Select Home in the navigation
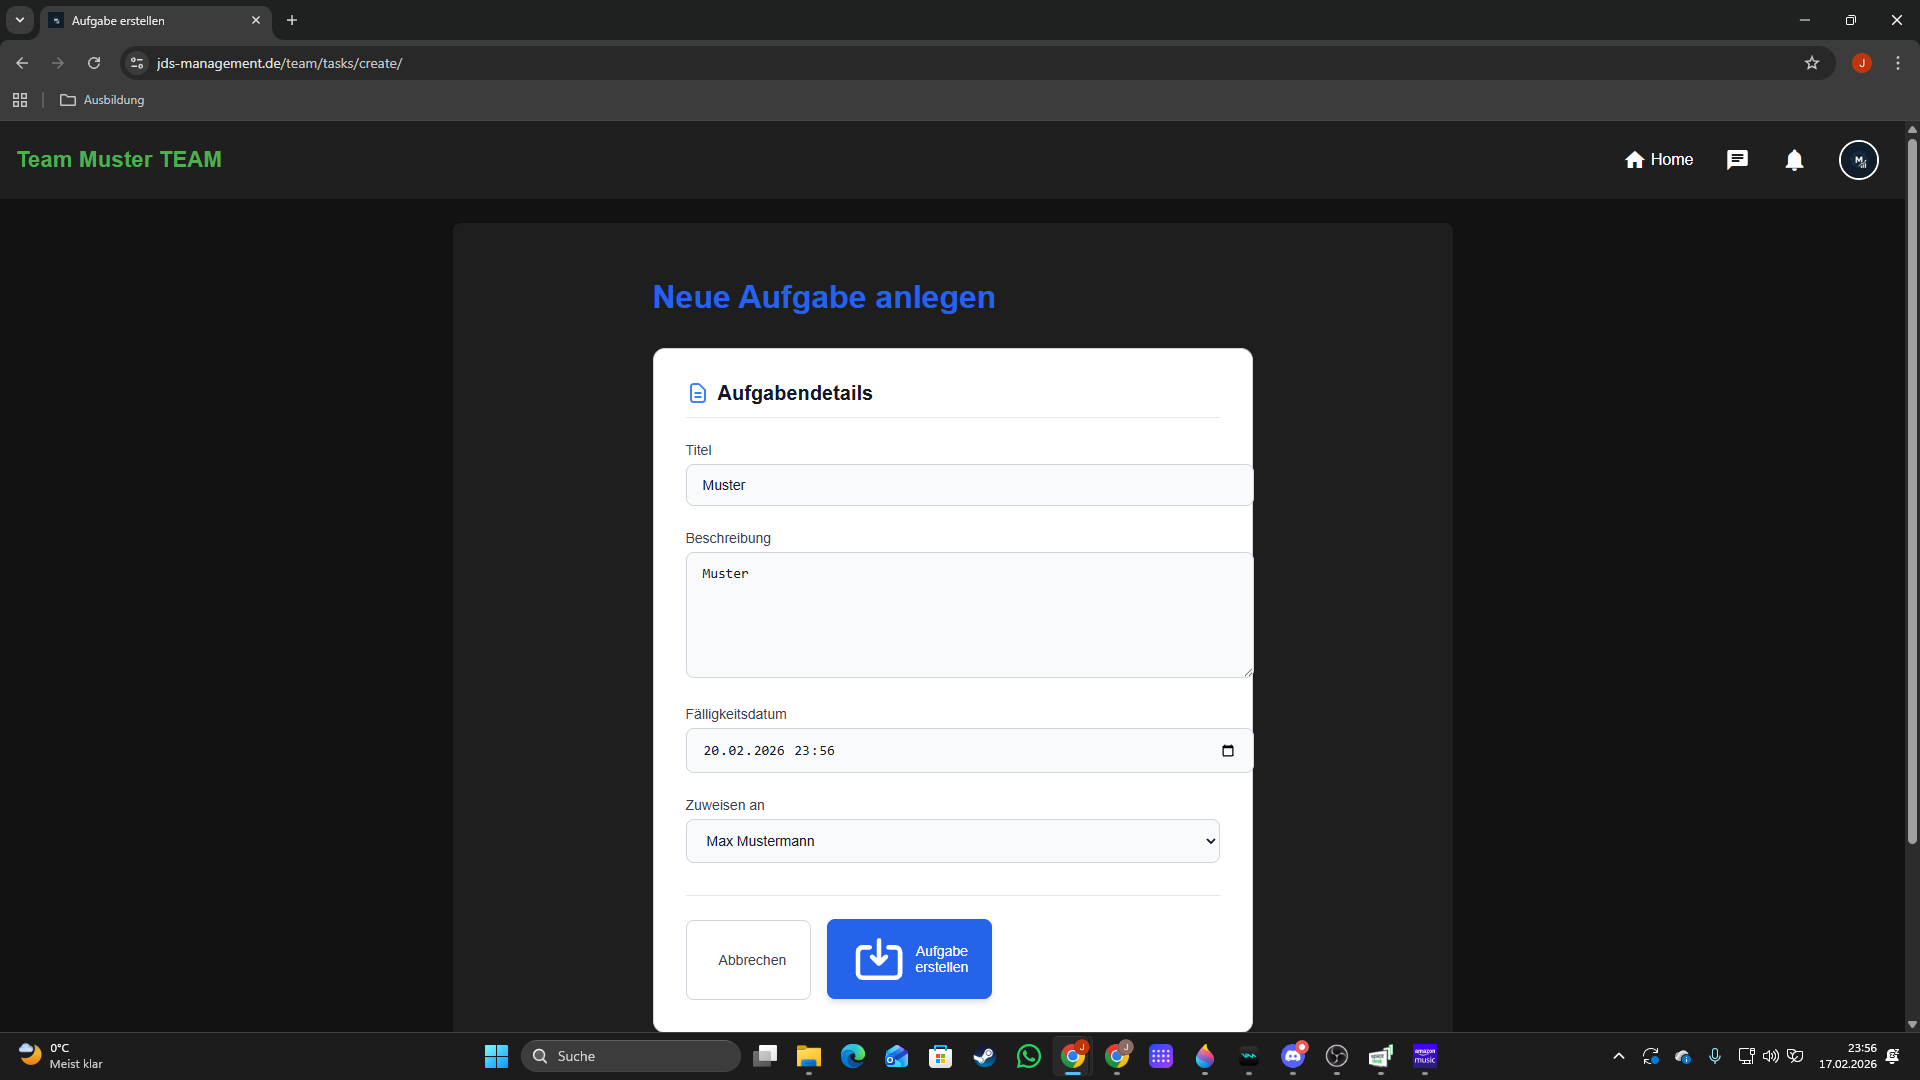Screen dimensions: 1920x1080 point(1658,159)
